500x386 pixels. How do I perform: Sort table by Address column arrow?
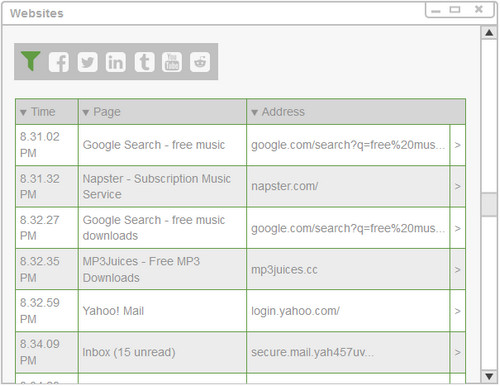point(254,112)
